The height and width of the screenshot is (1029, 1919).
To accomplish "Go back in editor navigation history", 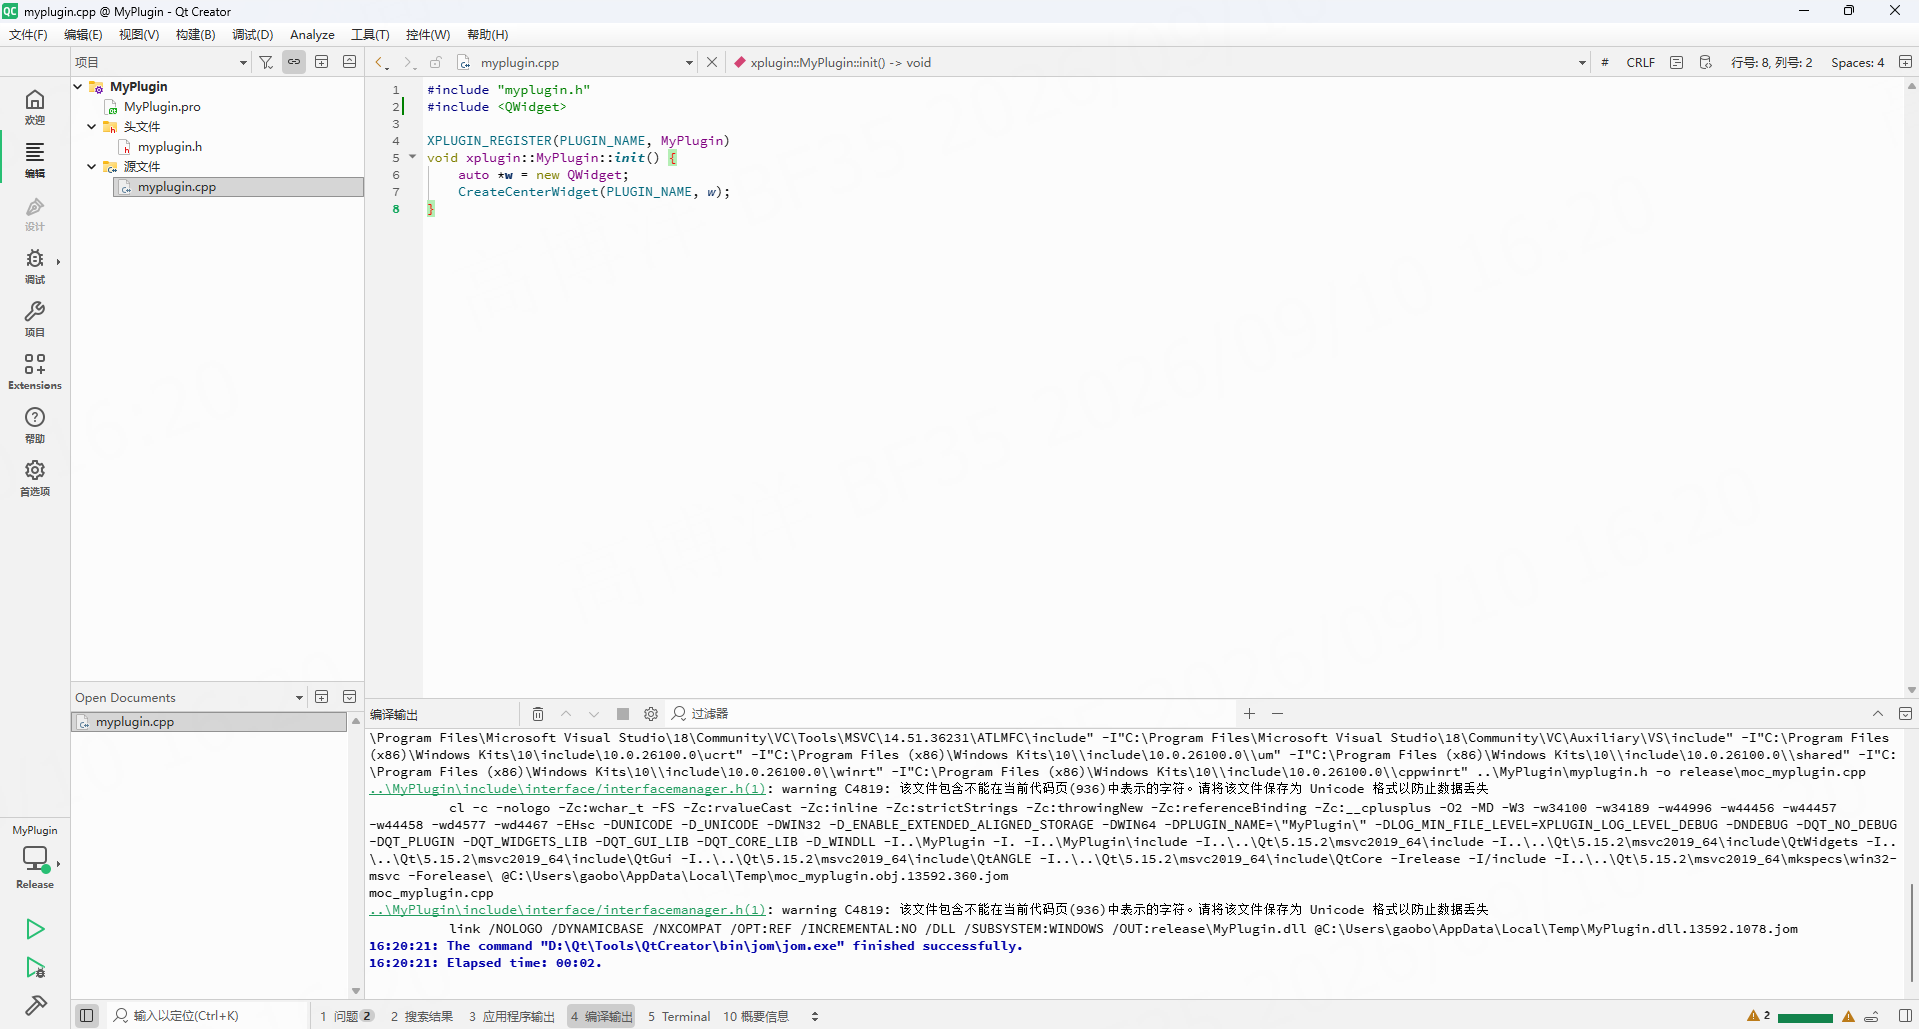I will tap(381, 62).
